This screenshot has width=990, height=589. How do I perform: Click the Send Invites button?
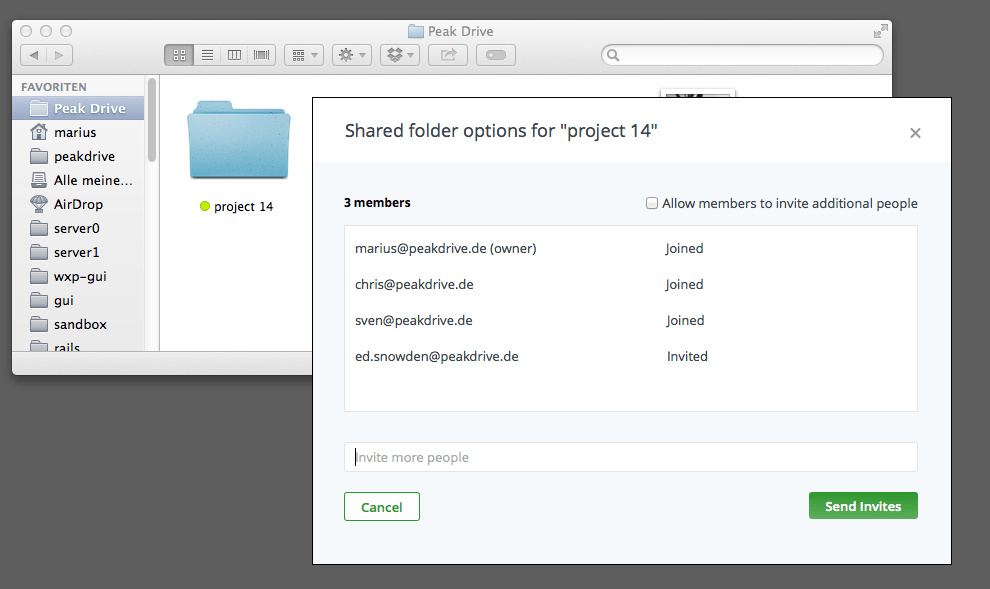click(x=863, y=506)
